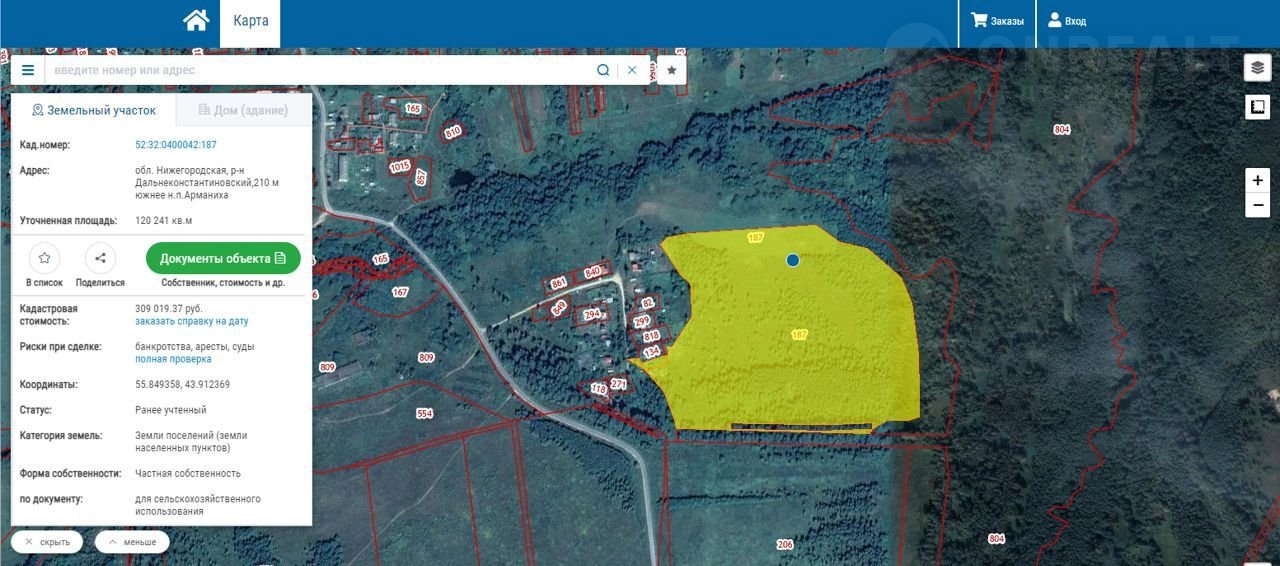
Task: Open the hamburger menu beside search
Action: click(28, 70)
